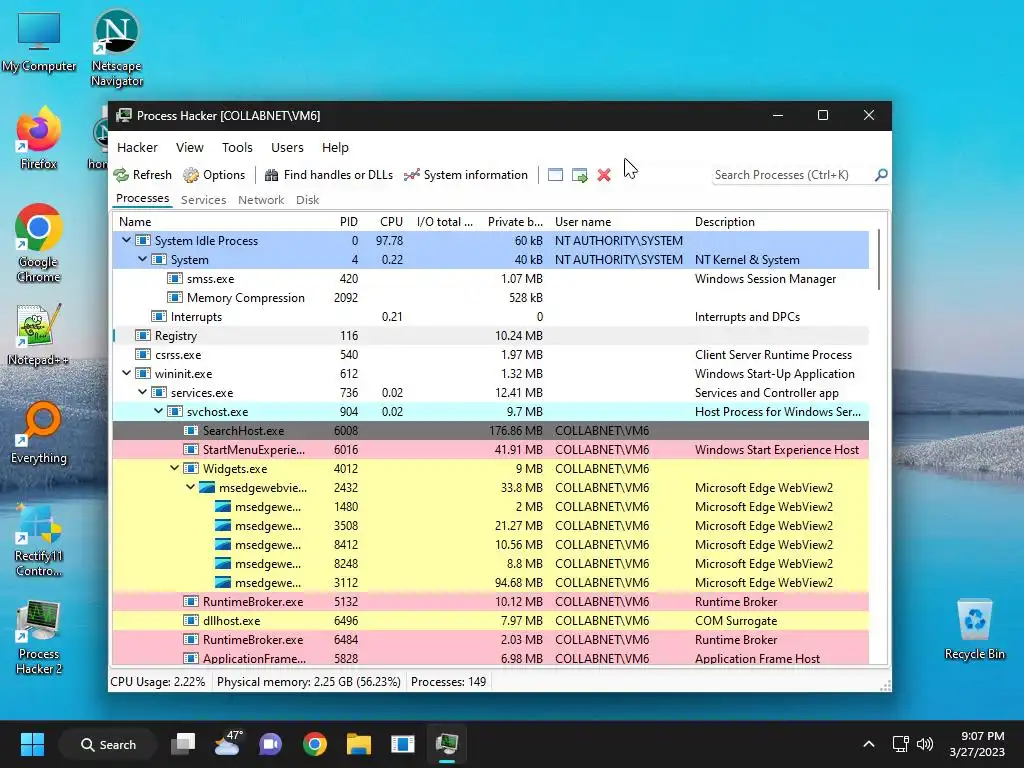Select the ApplicationFrame process row

click(490, 658)
